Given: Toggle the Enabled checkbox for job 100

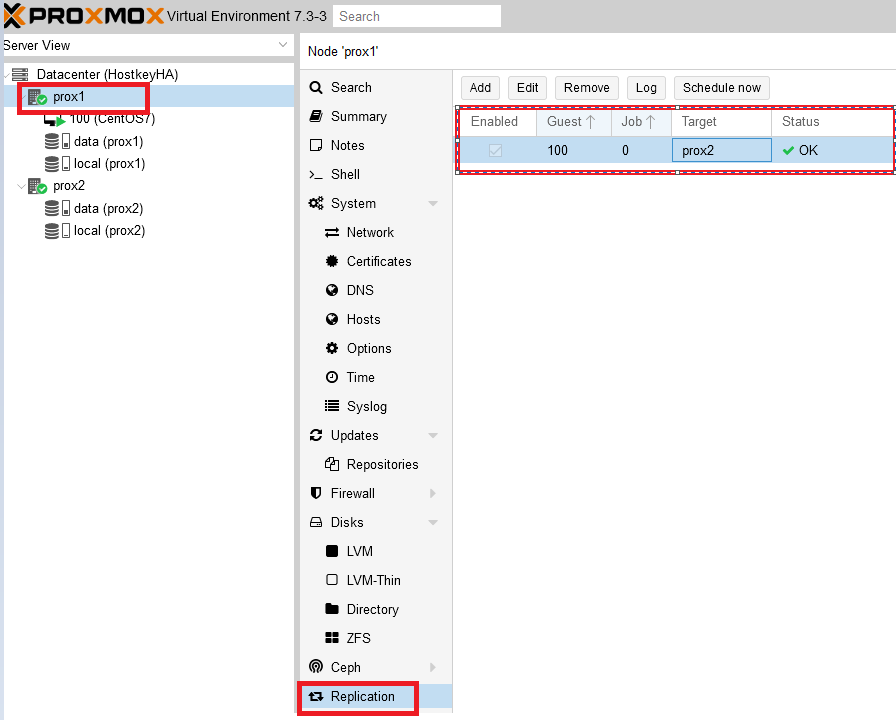Looking at the screenshot, I should coord(495,151).
